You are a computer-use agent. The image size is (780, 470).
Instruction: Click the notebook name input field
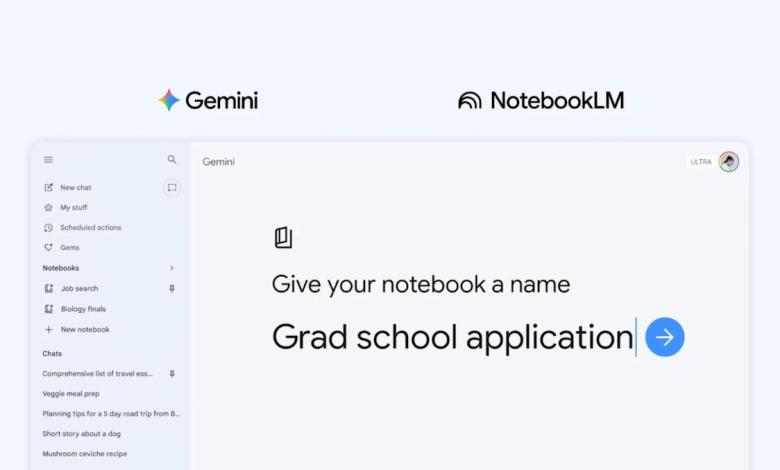coord(454,337)
